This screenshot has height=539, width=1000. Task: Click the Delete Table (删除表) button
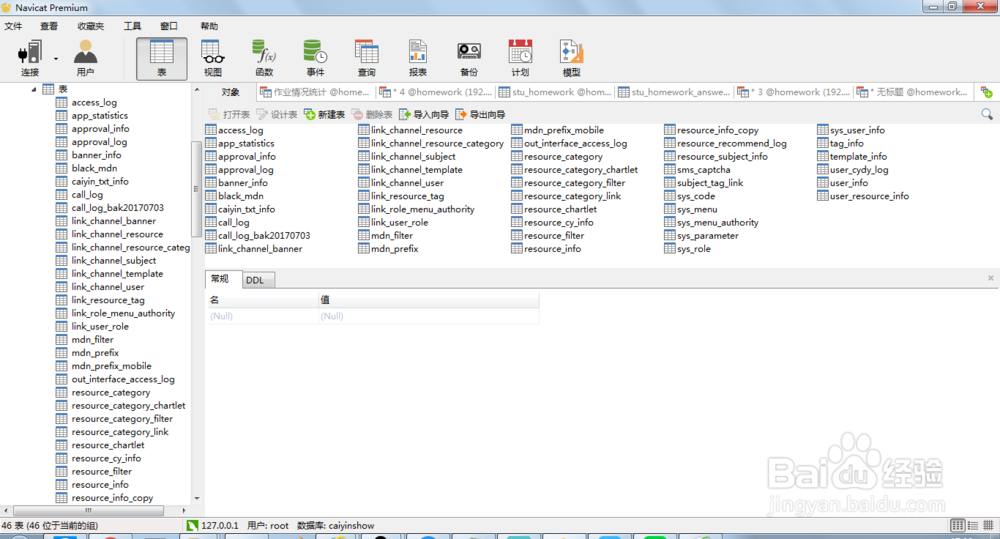[372, 114]
